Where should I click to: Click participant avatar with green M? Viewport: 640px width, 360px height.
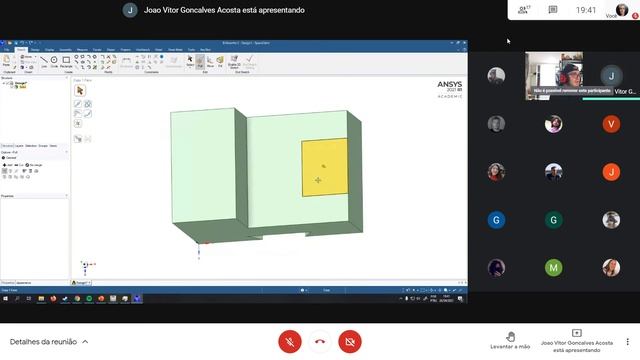tap(553, 268)
